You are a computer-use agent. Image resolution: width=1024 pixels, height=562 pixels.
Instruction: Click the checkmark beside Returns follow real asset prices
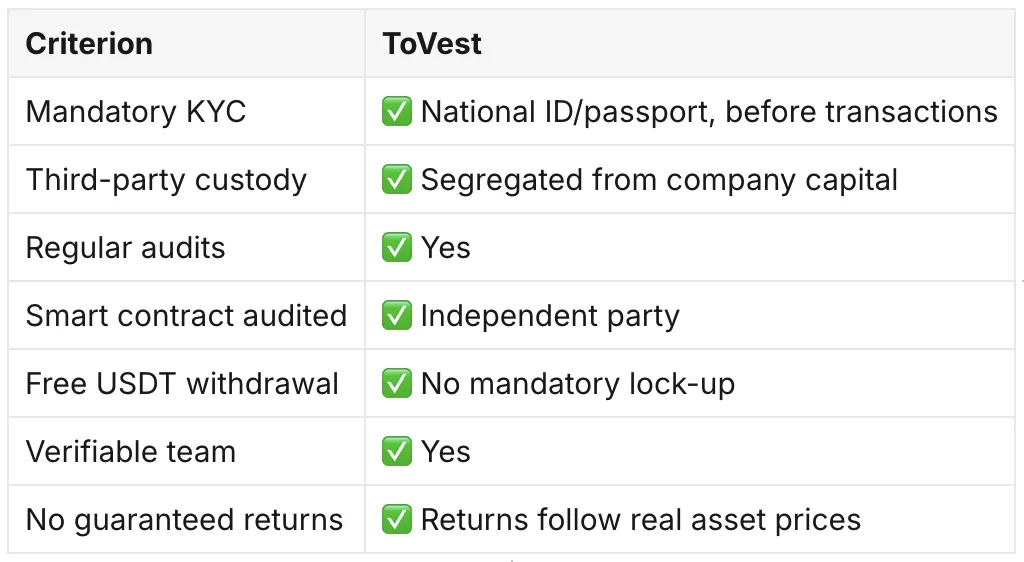pos(396,519)
